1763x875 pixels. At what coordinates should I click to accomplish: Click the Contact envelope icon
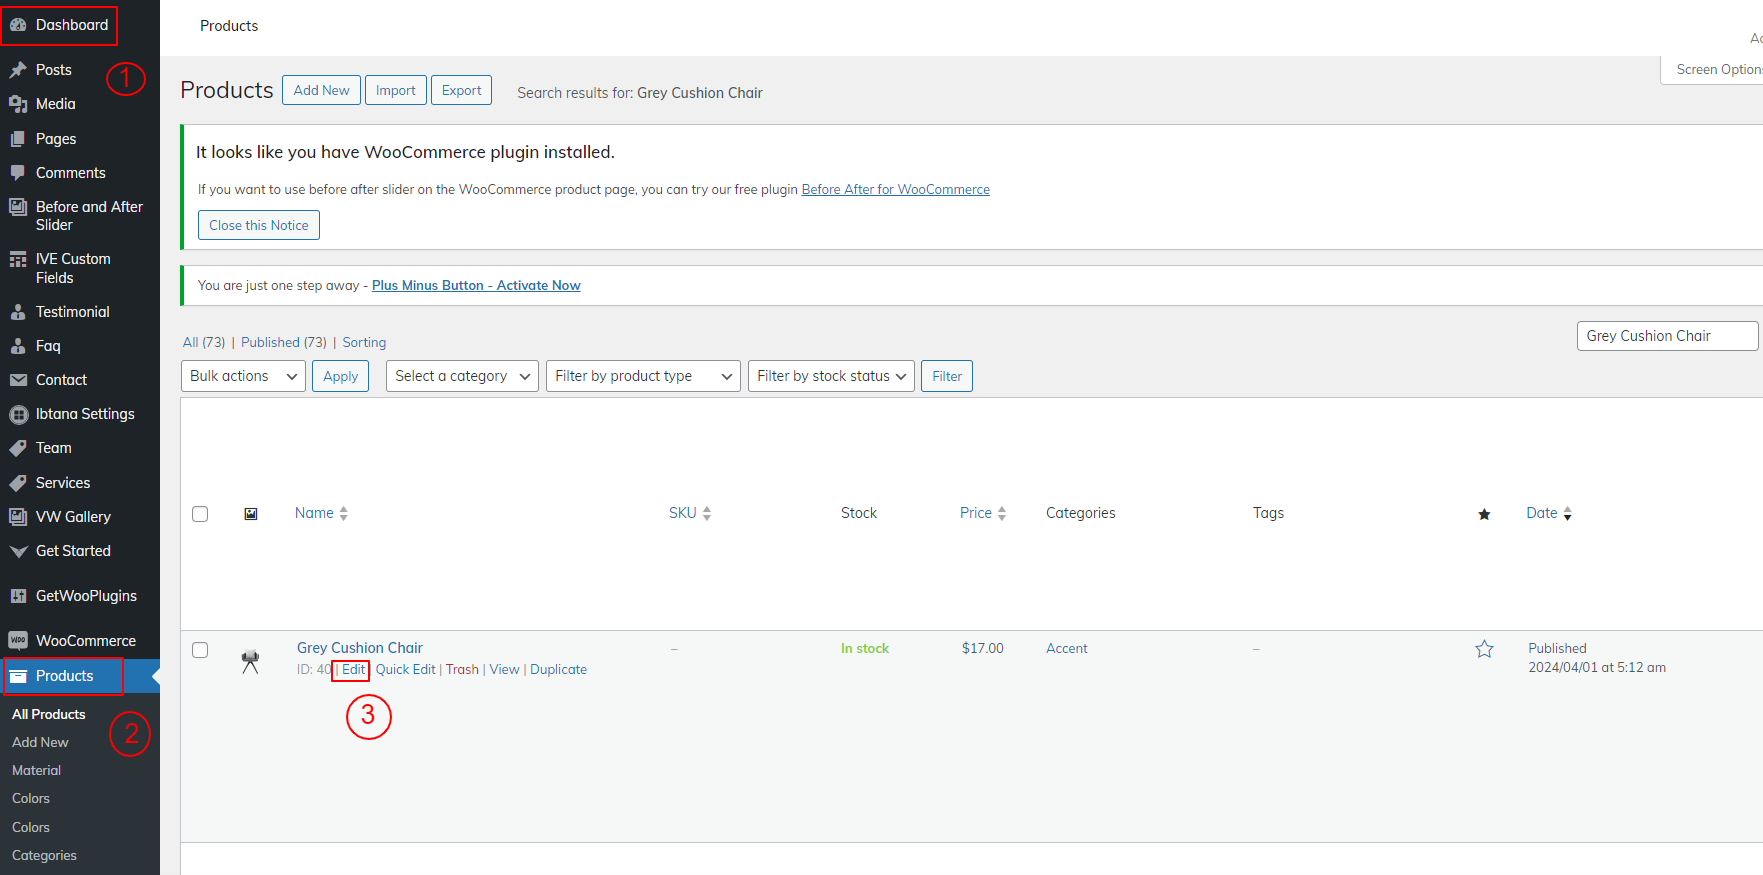[18, 380]
